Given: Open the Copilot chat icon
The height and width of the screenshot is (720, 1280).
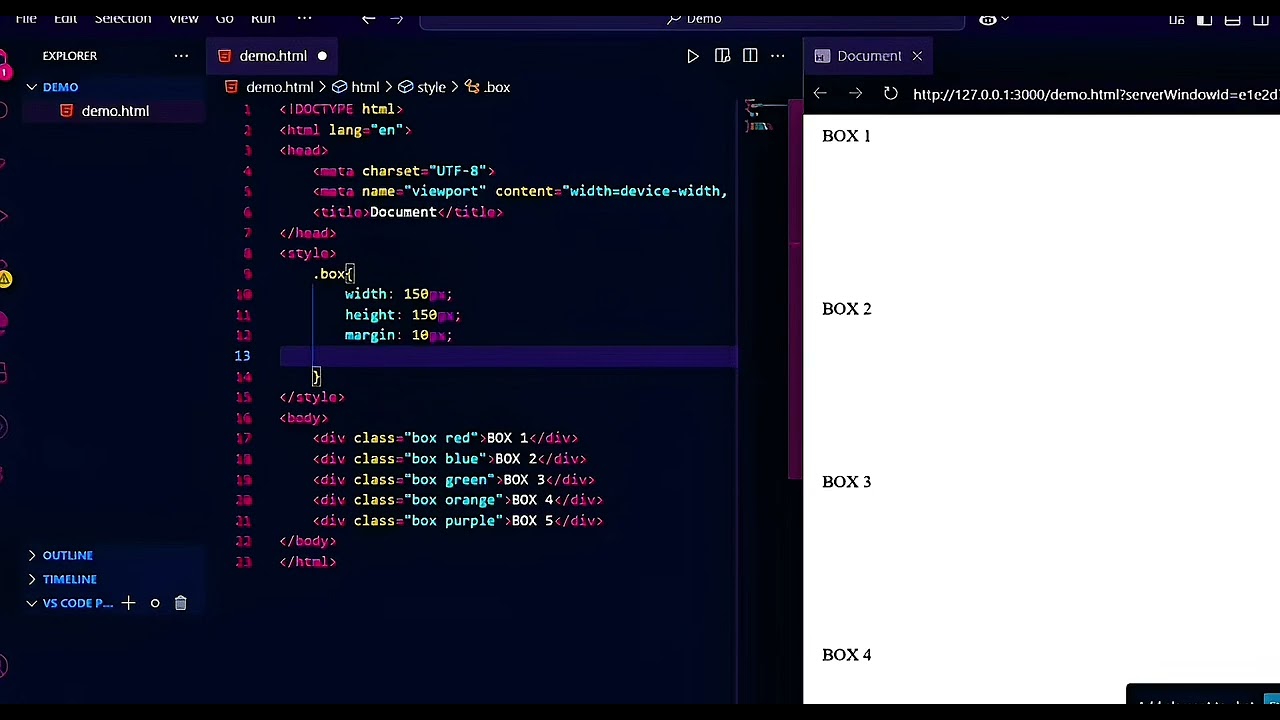Looking at the screenshot, I should pos(987,19).
